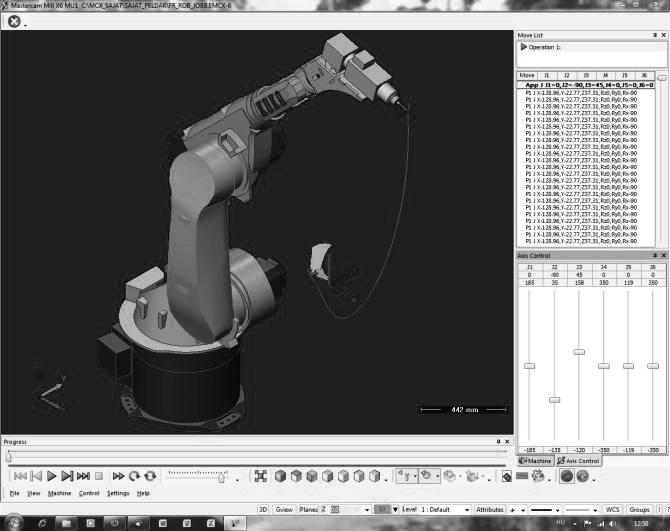670x531 pixels.
Task: Click the progress bar slider handle
Action: pyautogui.click(x=9, y=458)
